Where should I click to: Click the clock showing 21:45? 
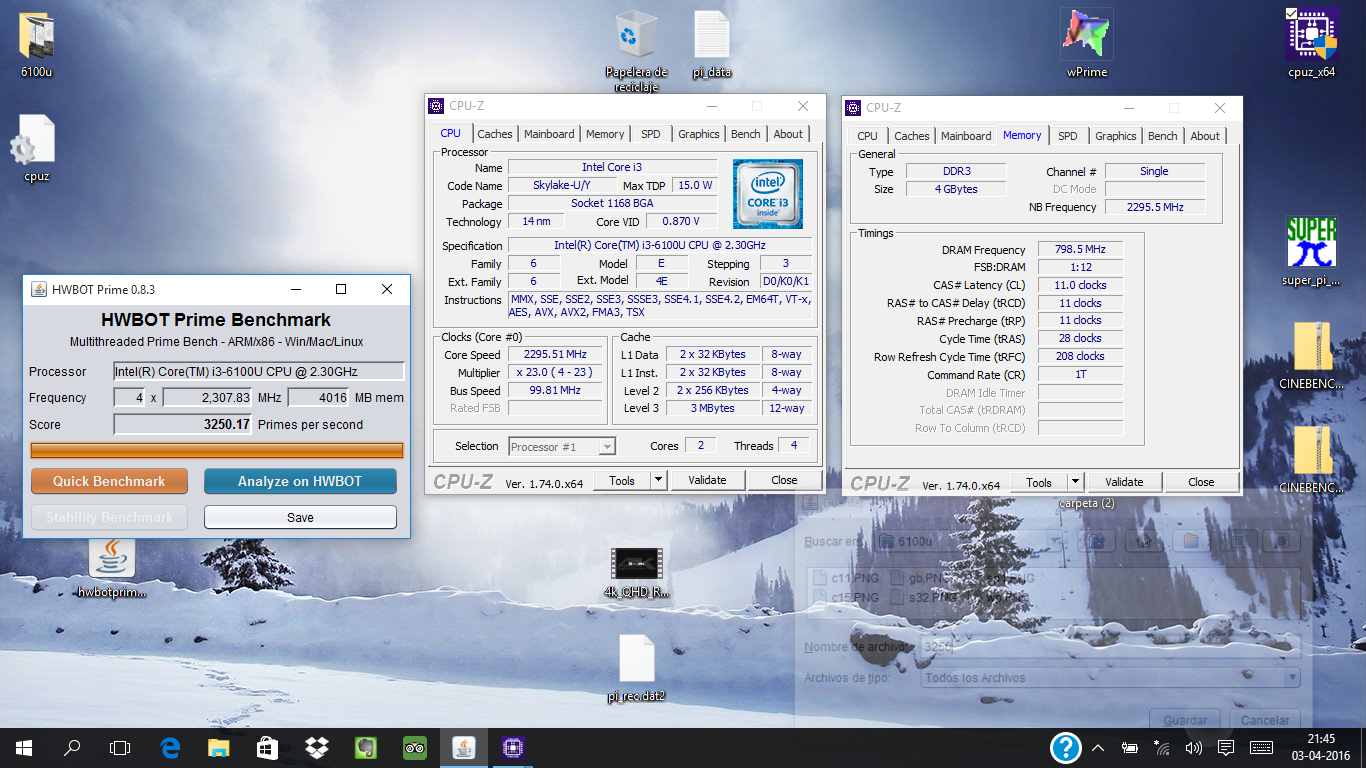click(x=1321, y=739)
